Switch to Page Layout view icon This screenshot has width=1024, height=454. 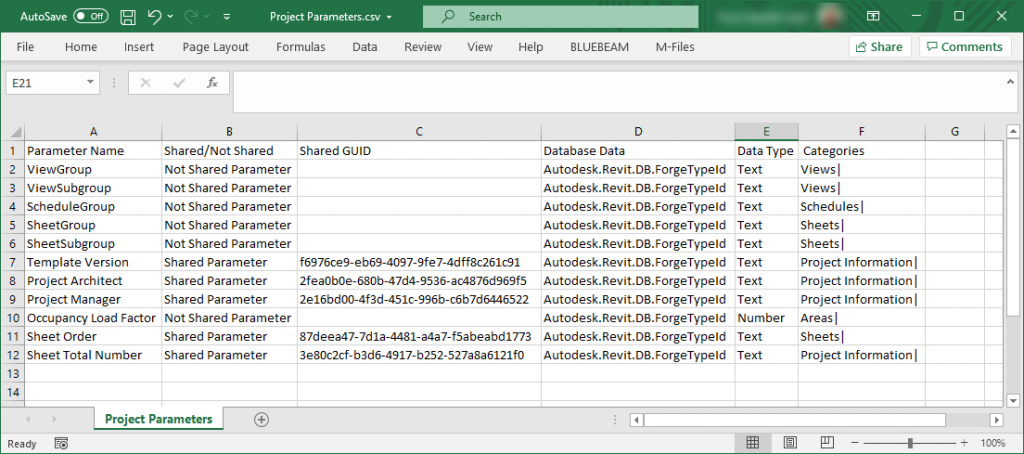pyautogui.click(x=790, y=443)
